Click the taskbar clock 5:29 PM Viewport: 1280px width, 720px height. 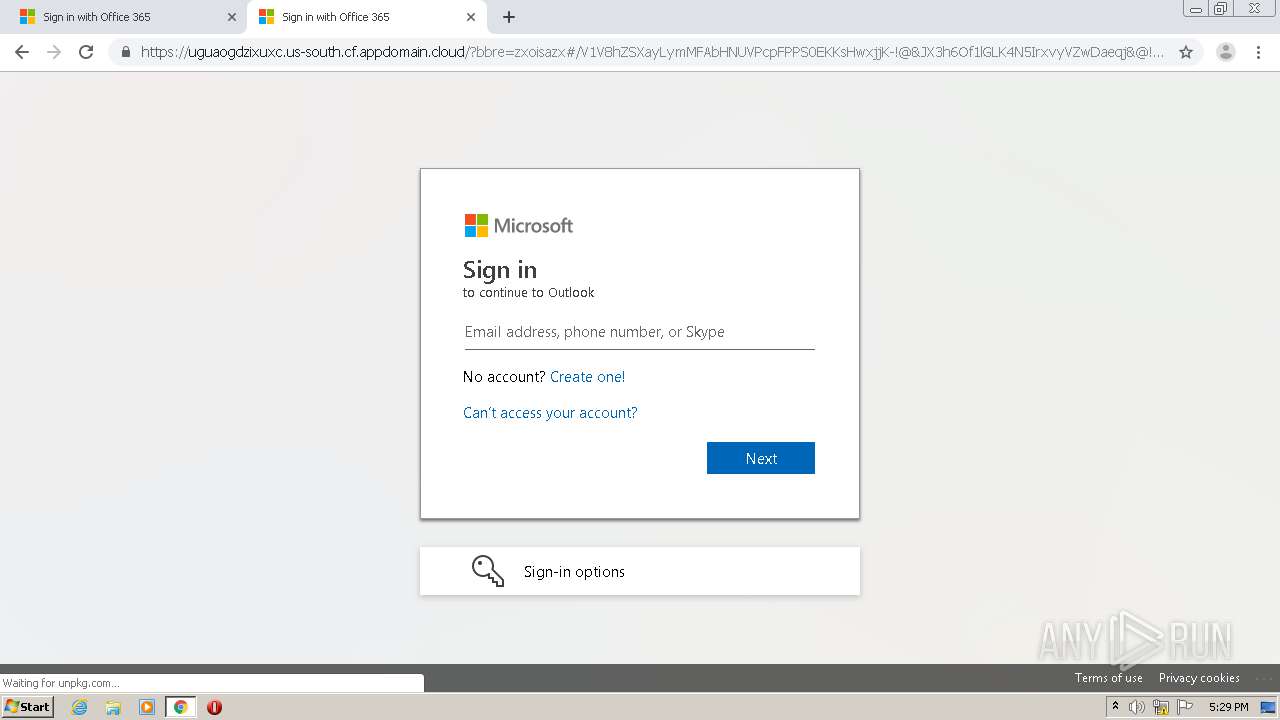(x=1228, y=707)
